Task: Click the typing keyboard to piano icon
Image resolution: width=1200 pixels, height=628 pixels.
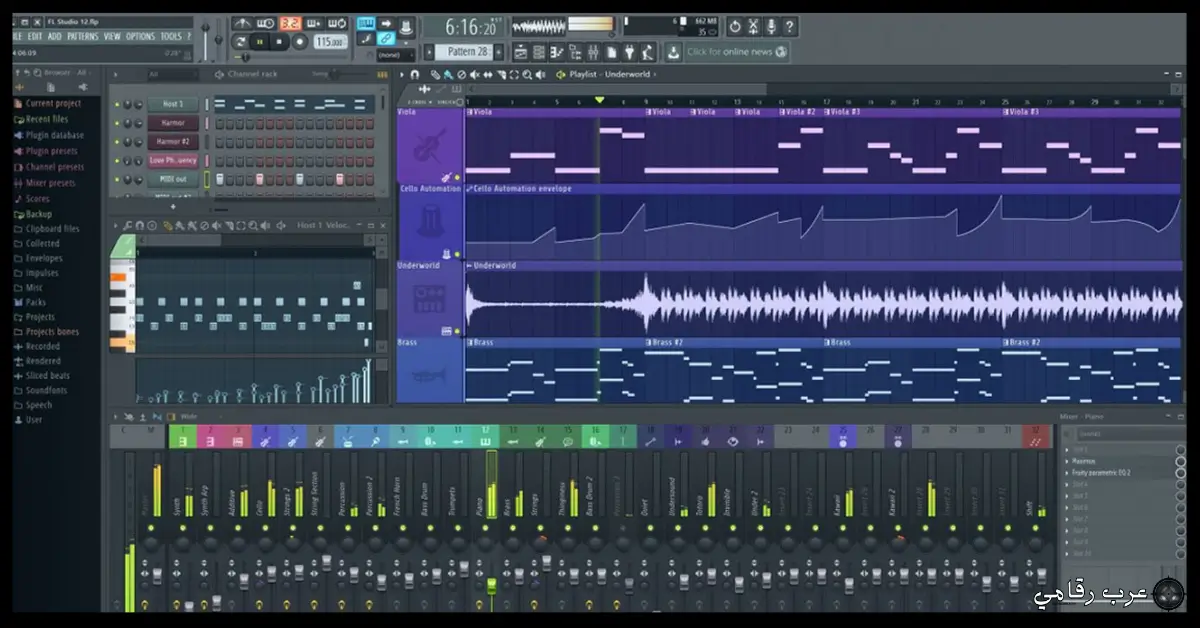Action: click(x=366, y=23)
